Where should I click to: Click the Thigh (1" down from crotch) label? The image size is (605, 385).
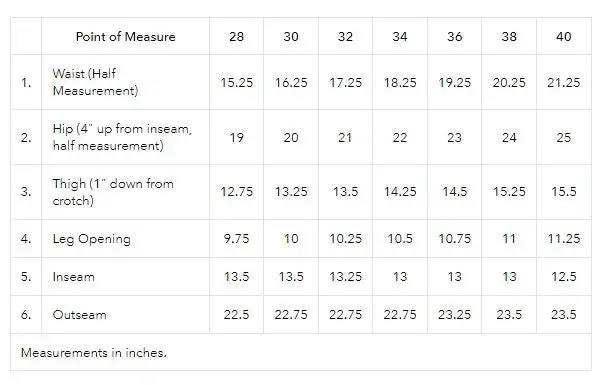coord(113,192)
